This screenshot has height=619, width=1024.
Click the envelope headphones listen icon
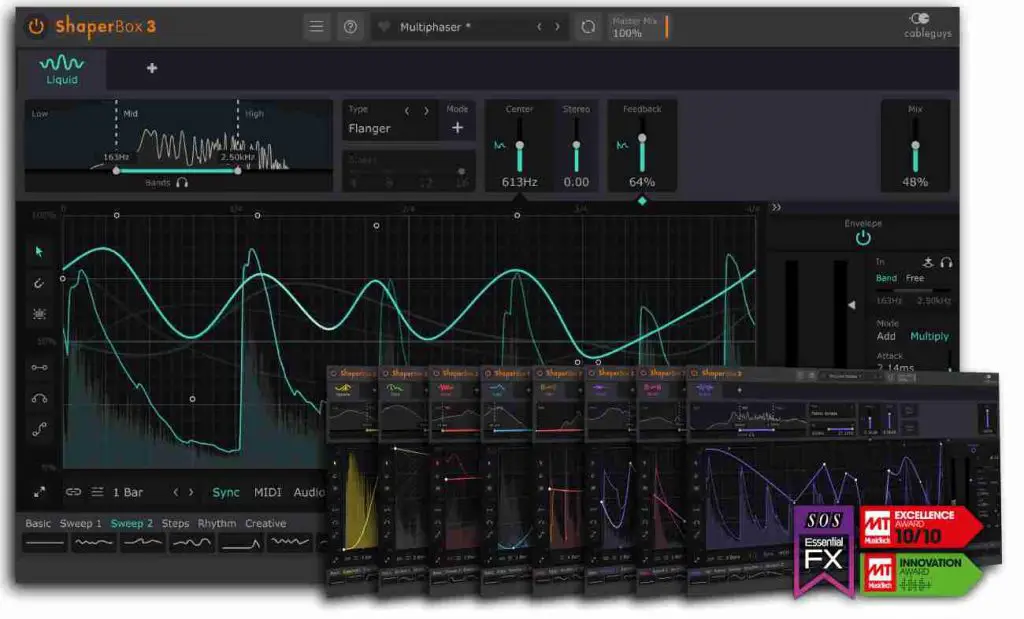[x=946, y=262]
